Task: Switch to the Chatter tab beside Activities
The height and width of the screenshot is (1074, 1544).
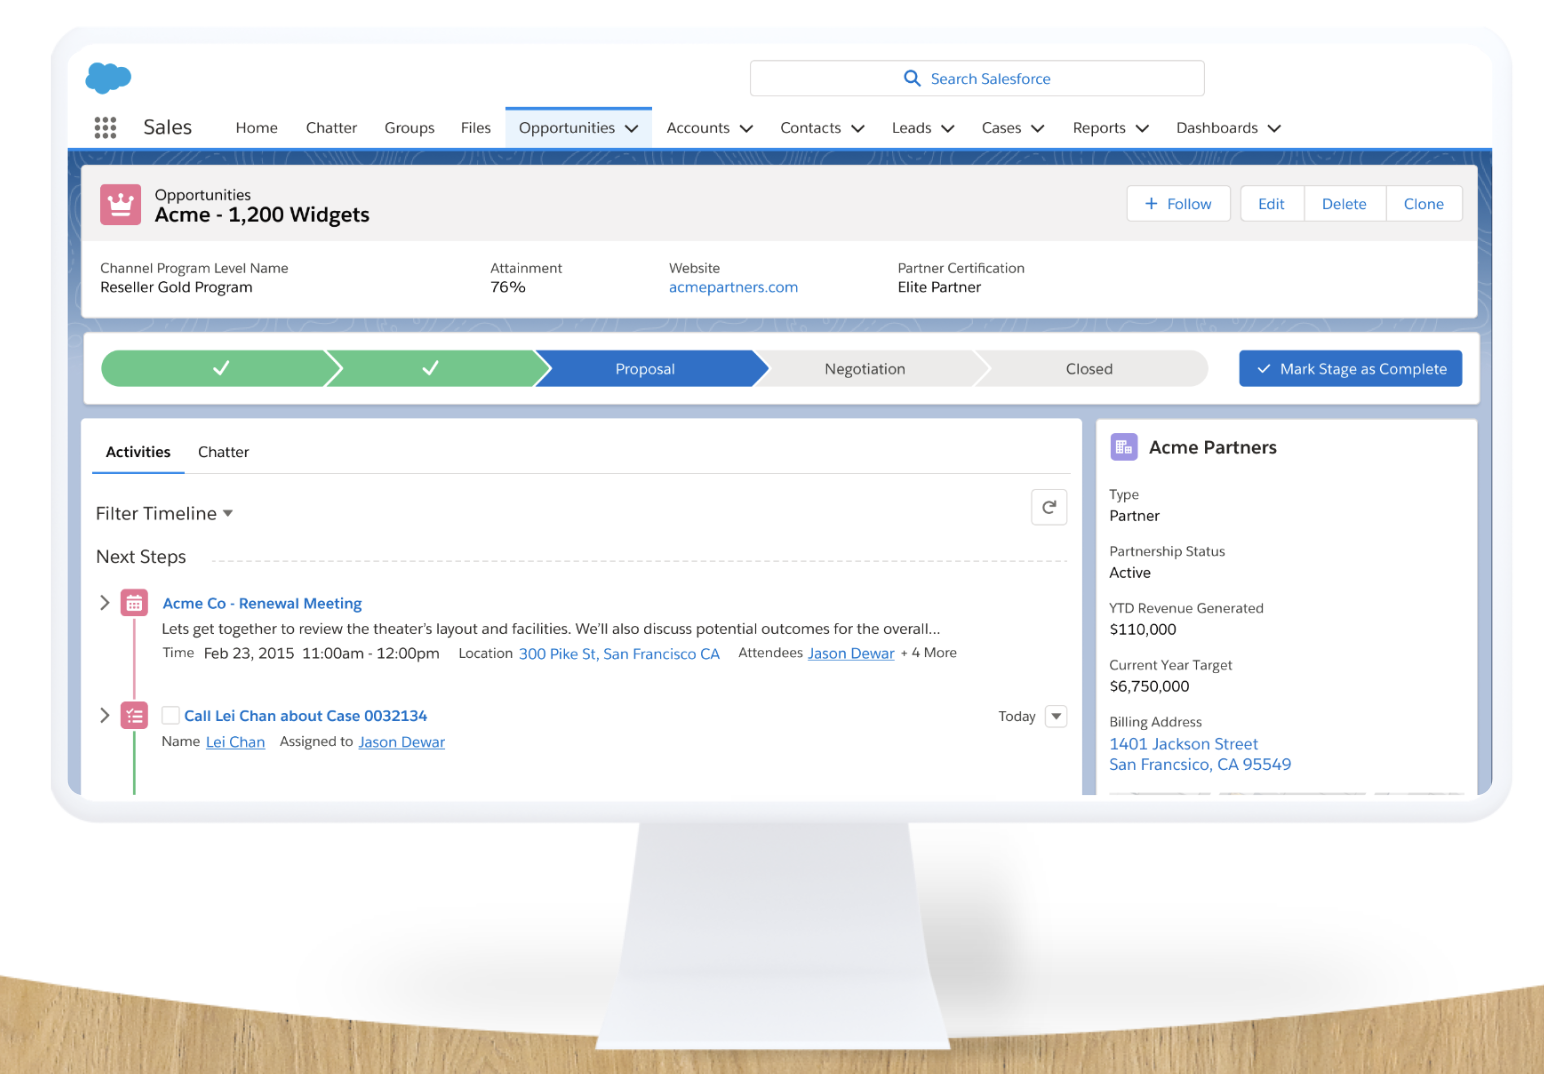Action: pyautogui.click(x=224, y=452)
